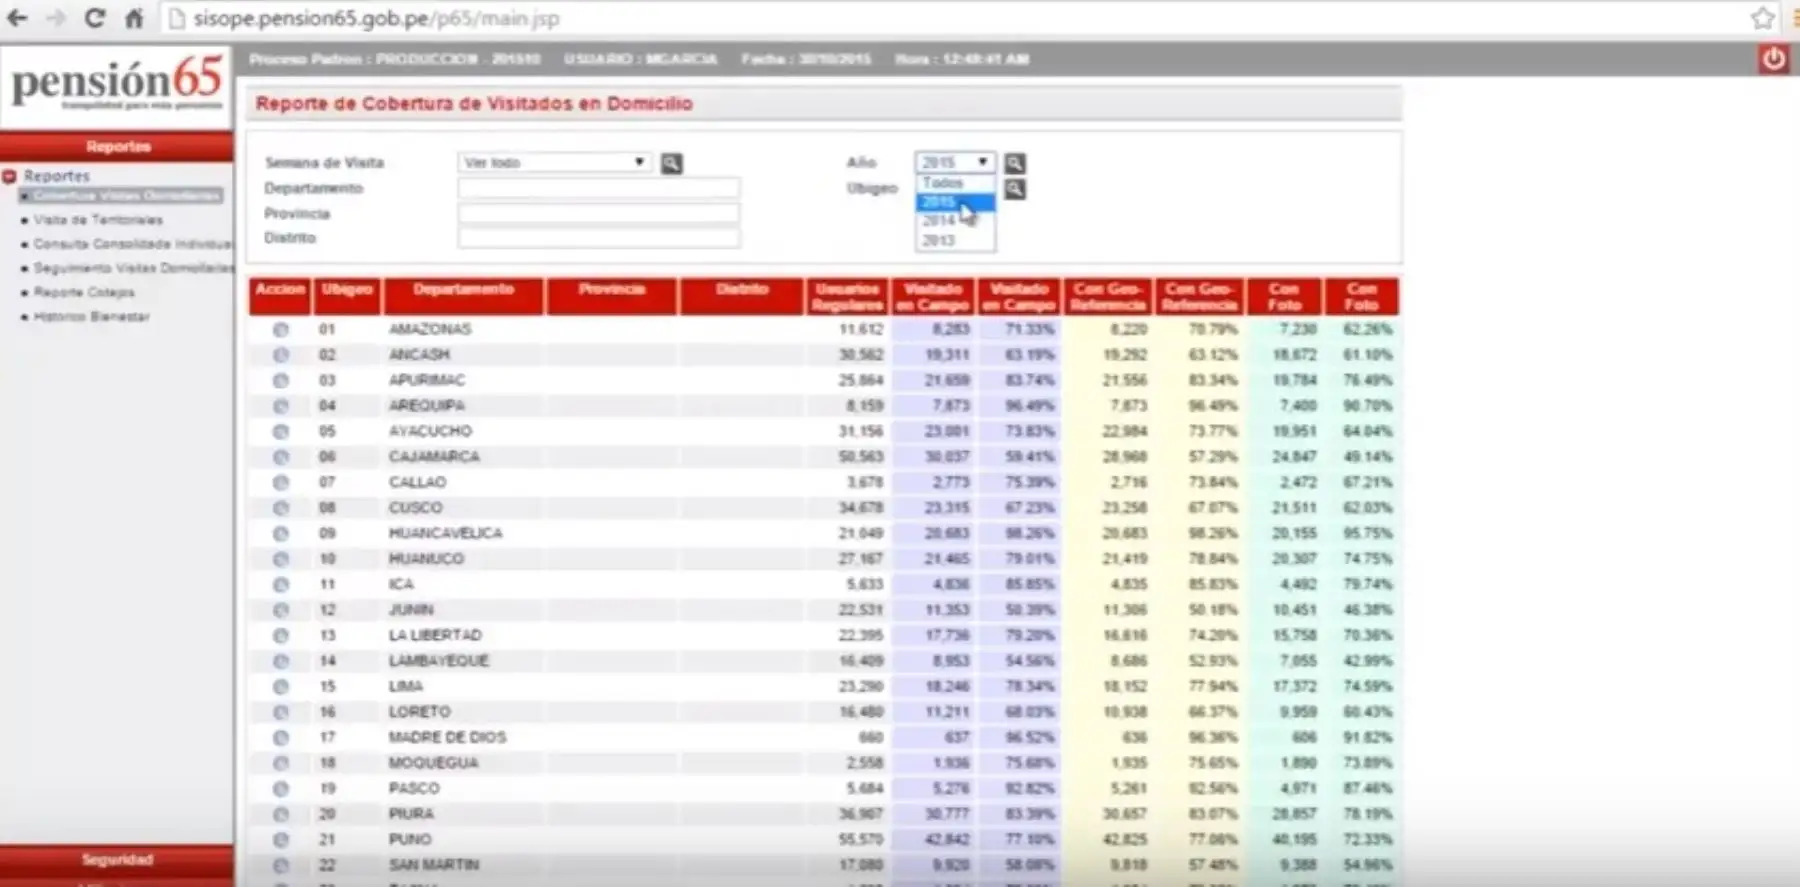Select action radio for CALLAO row
1800x887 pixels.
[280, 482]
